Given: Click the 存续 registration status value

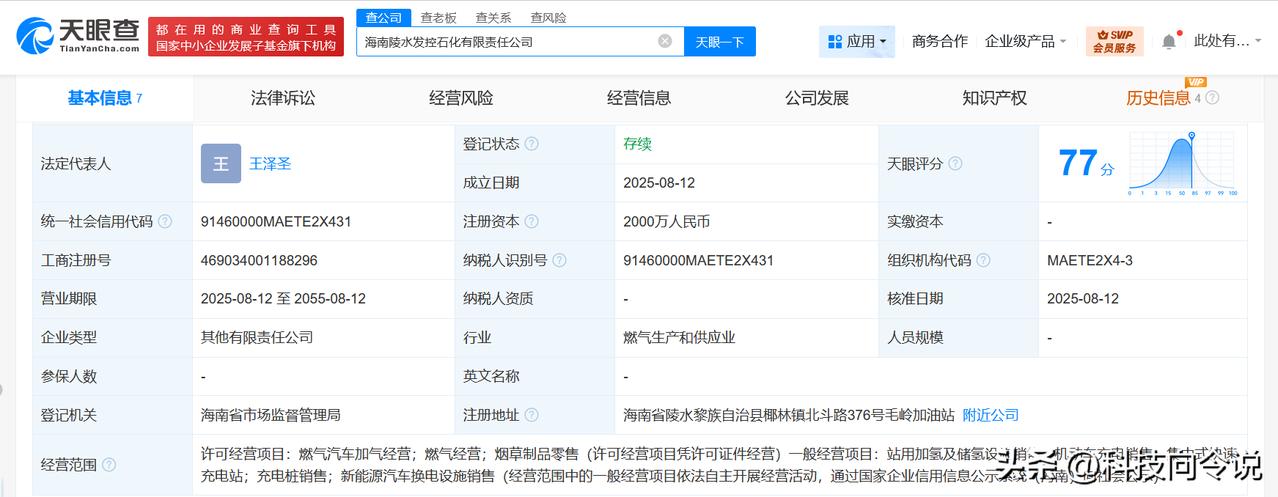Looking at the screenshot, I should (637, 144).
